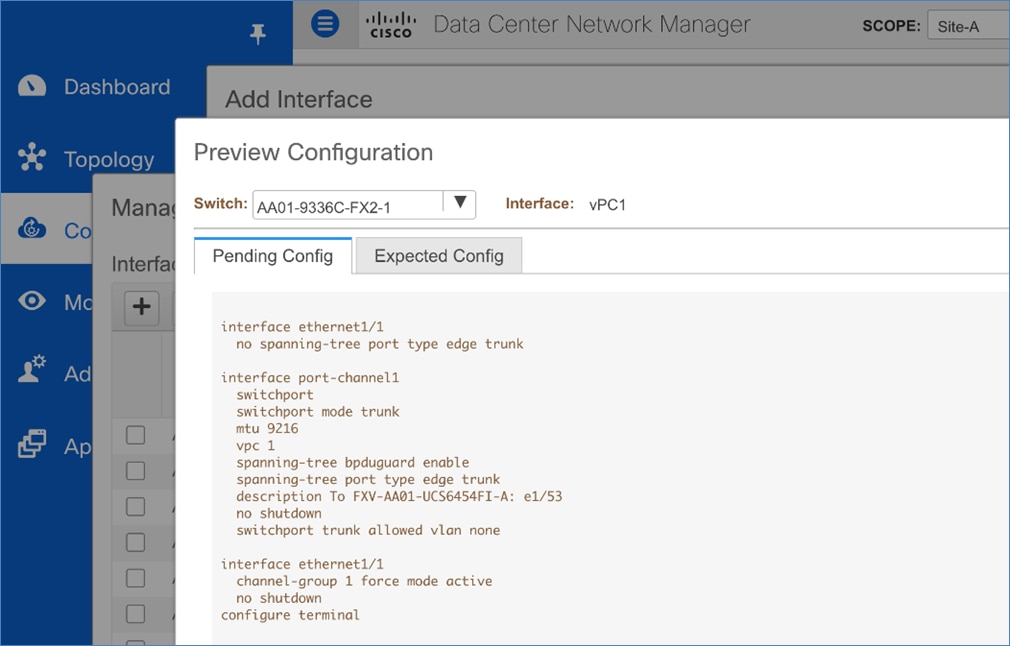
Task: Click the 'interface port-channel1' config line
Action: click(310, 377)
